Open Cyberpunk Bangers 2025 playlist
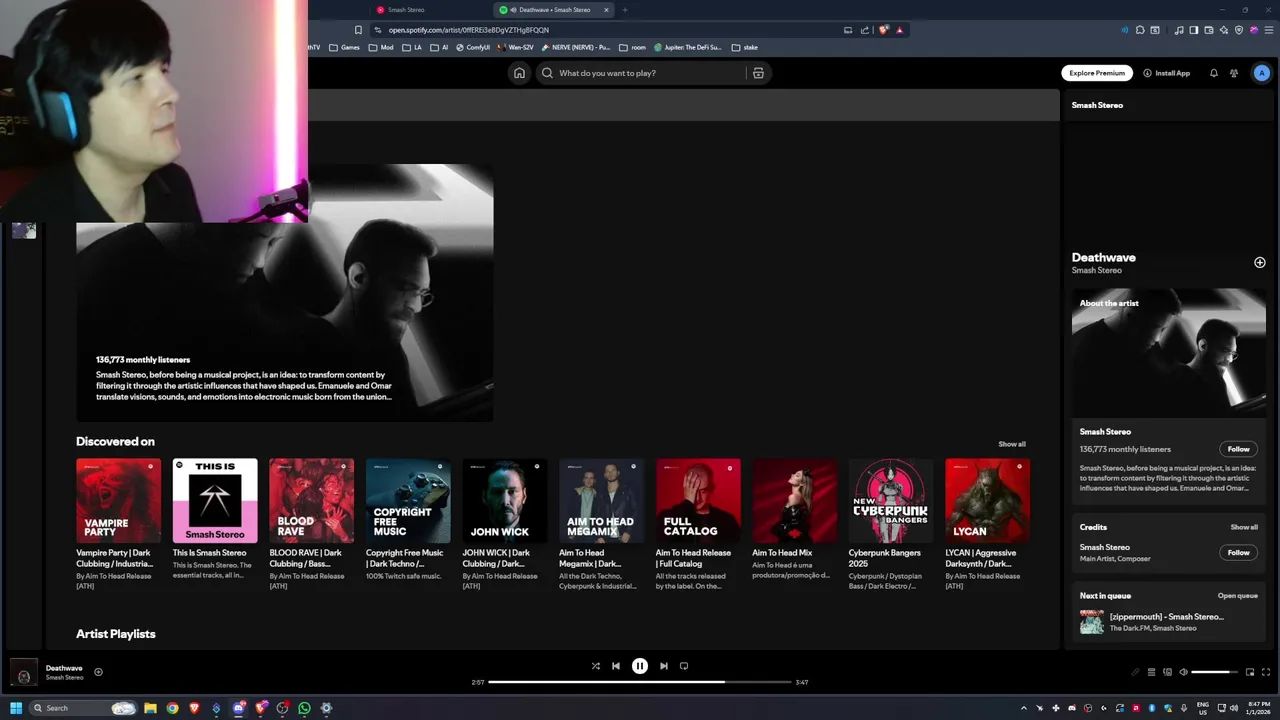The image size is (1280, 720). point(891,524)
